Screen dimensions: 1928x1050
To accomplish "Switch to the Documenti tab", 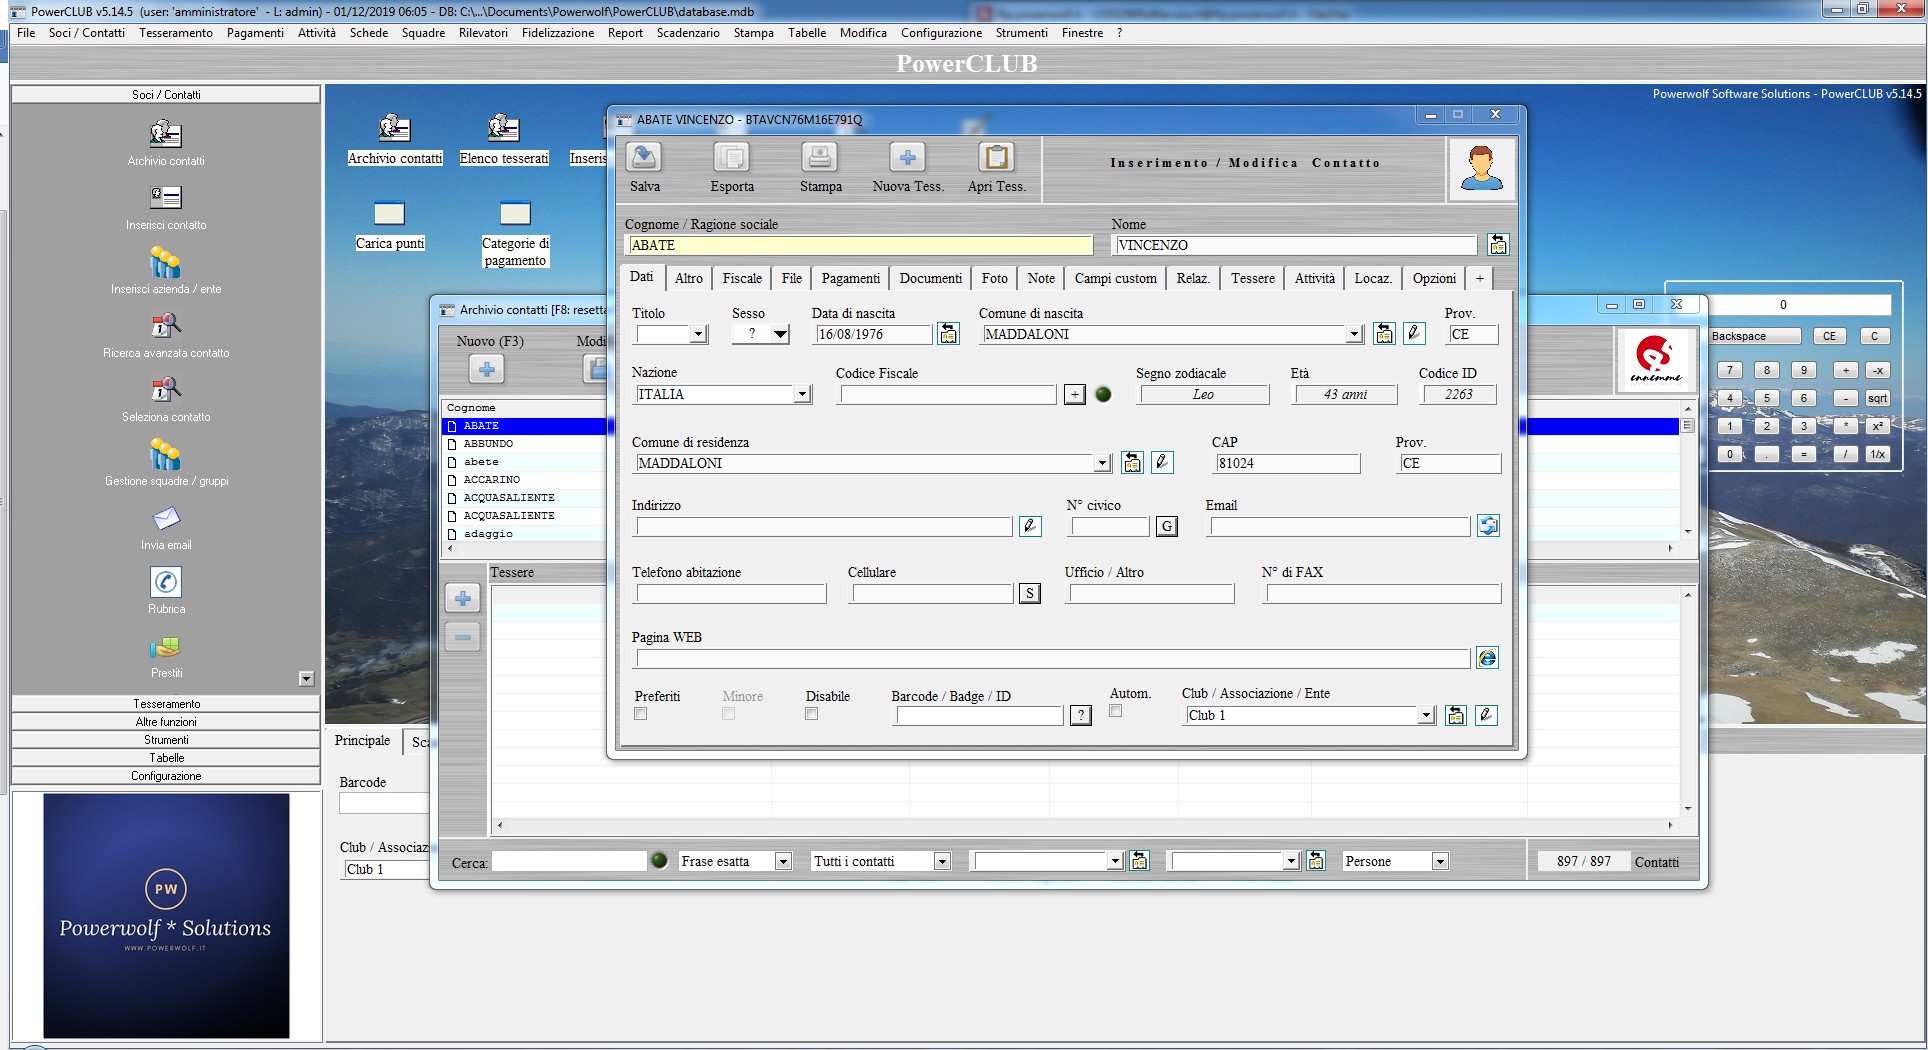I will [x=930, y=278].
